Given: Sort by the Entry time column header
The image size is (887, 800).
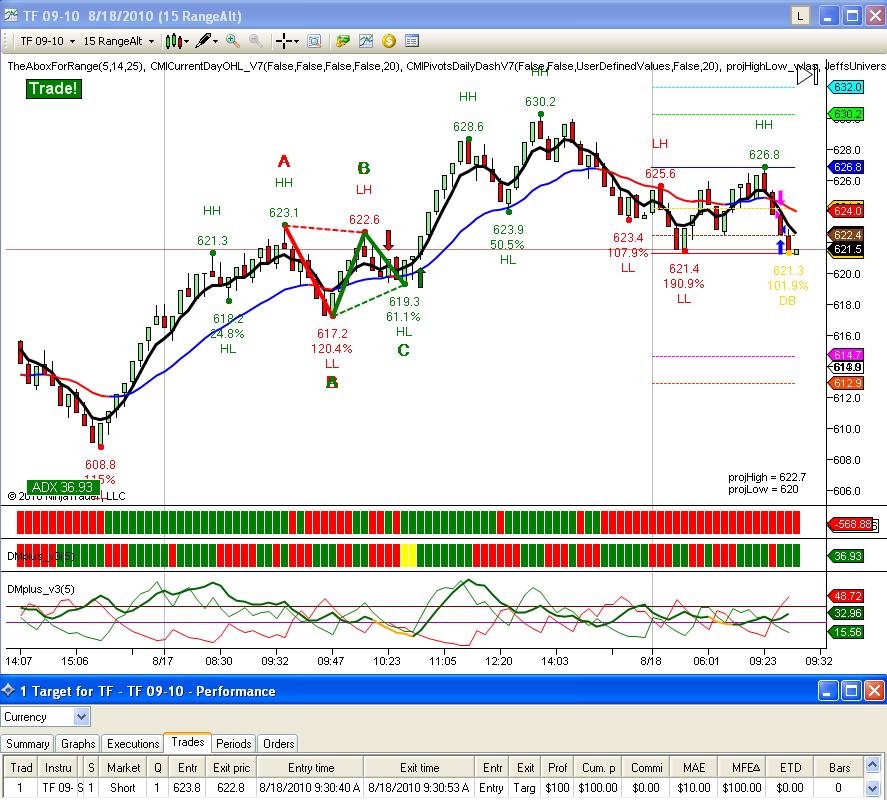Looking at the screenshot, I should [x=311, y=768].
